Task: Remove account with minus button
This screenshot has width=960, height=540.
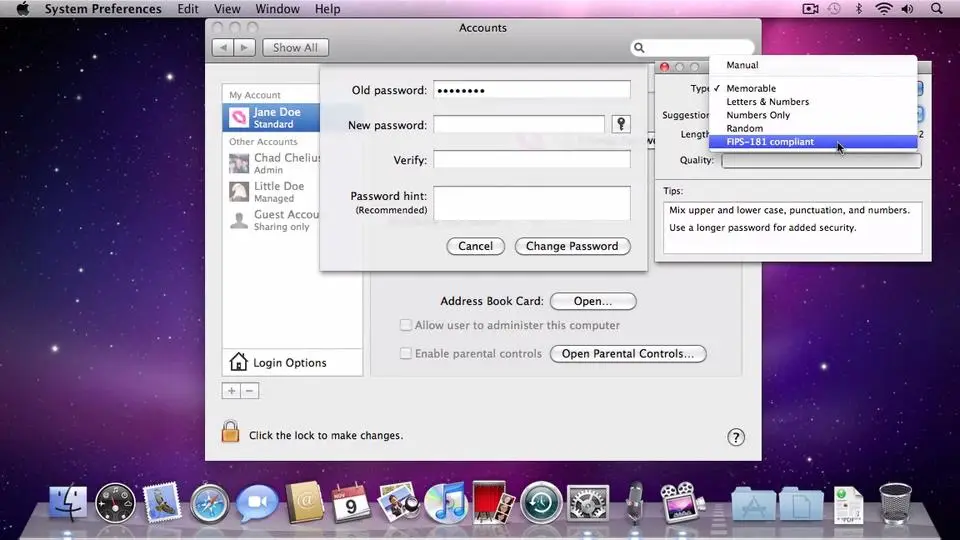Action: pos(250,391)
